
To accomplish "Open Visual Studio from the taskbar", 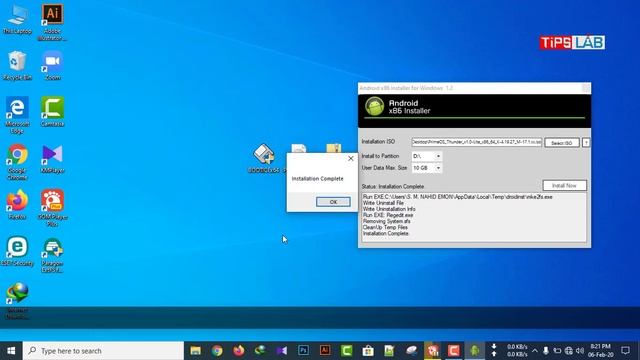I will pos(282,351).
